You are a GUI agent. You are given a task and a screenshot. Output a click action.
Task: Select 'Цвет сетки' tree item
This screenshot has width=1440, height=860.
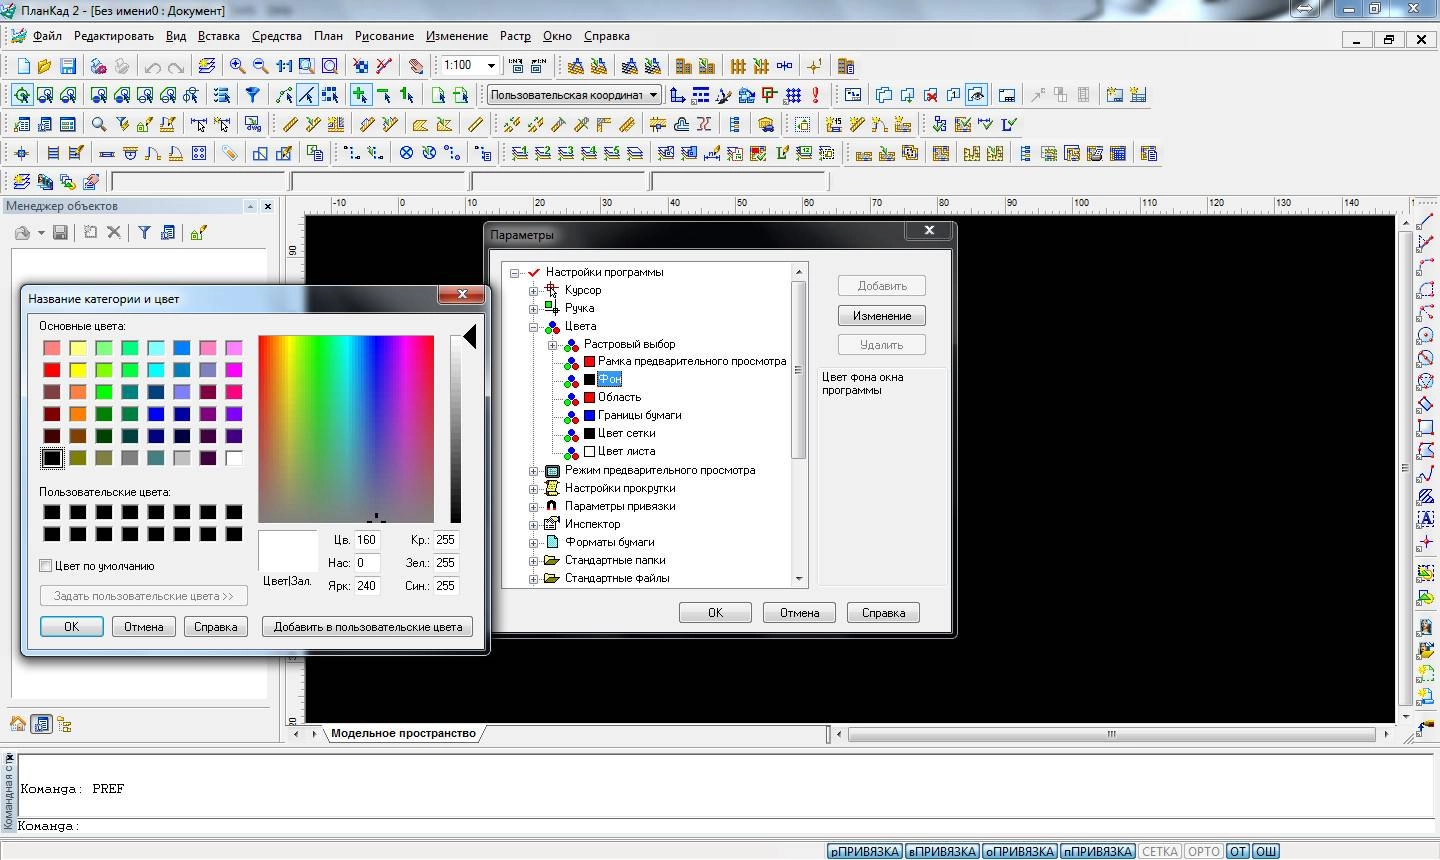(627, 433)
